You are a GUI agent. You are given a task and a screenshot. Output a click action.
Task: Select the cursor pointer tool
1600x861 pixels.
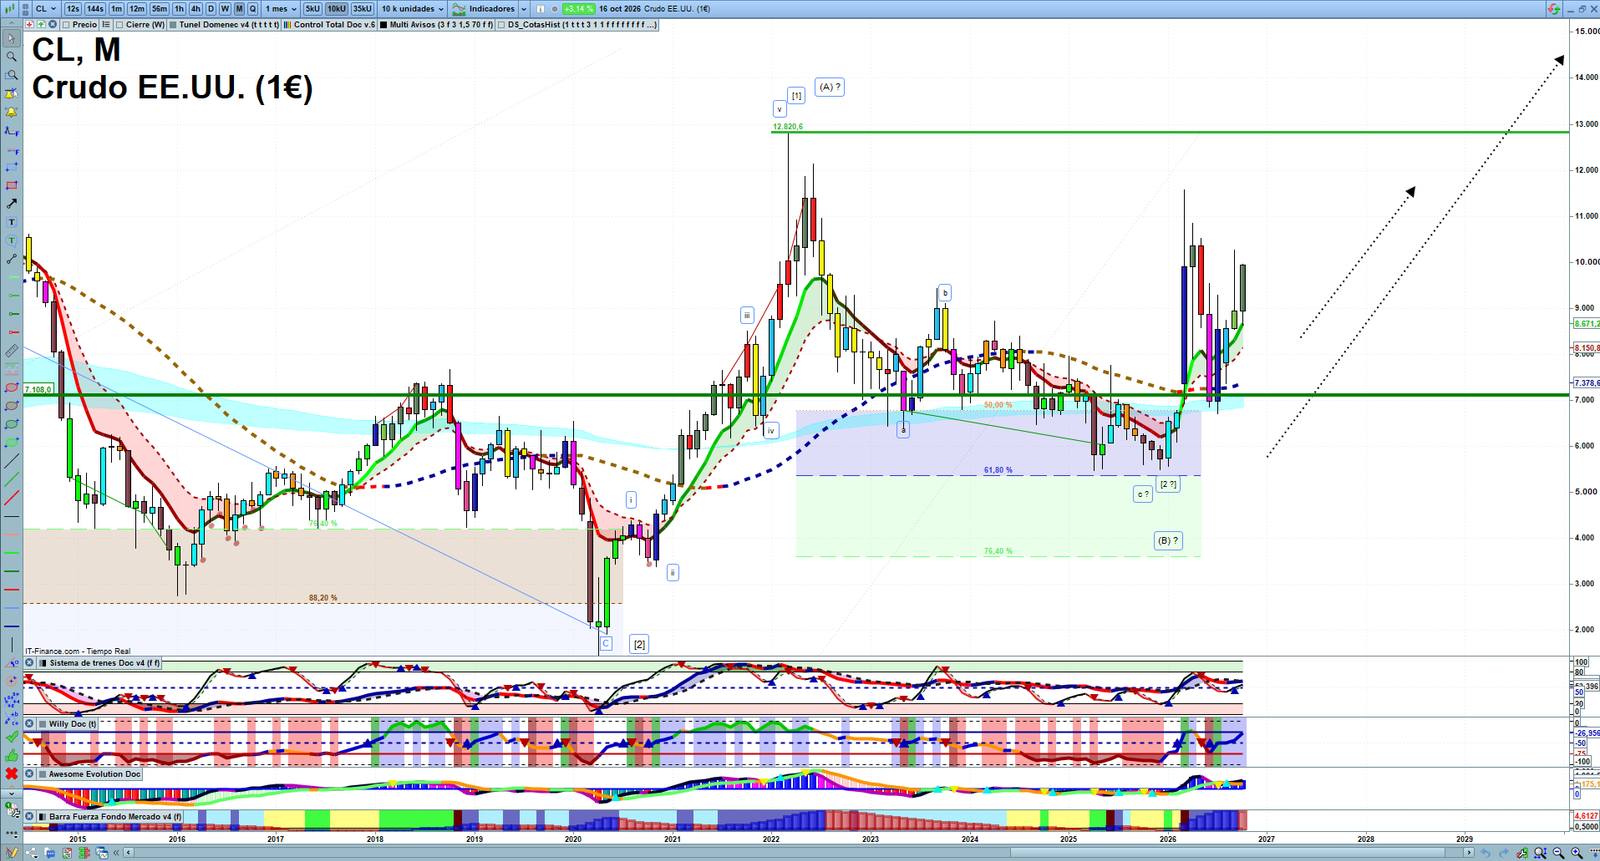11,38
